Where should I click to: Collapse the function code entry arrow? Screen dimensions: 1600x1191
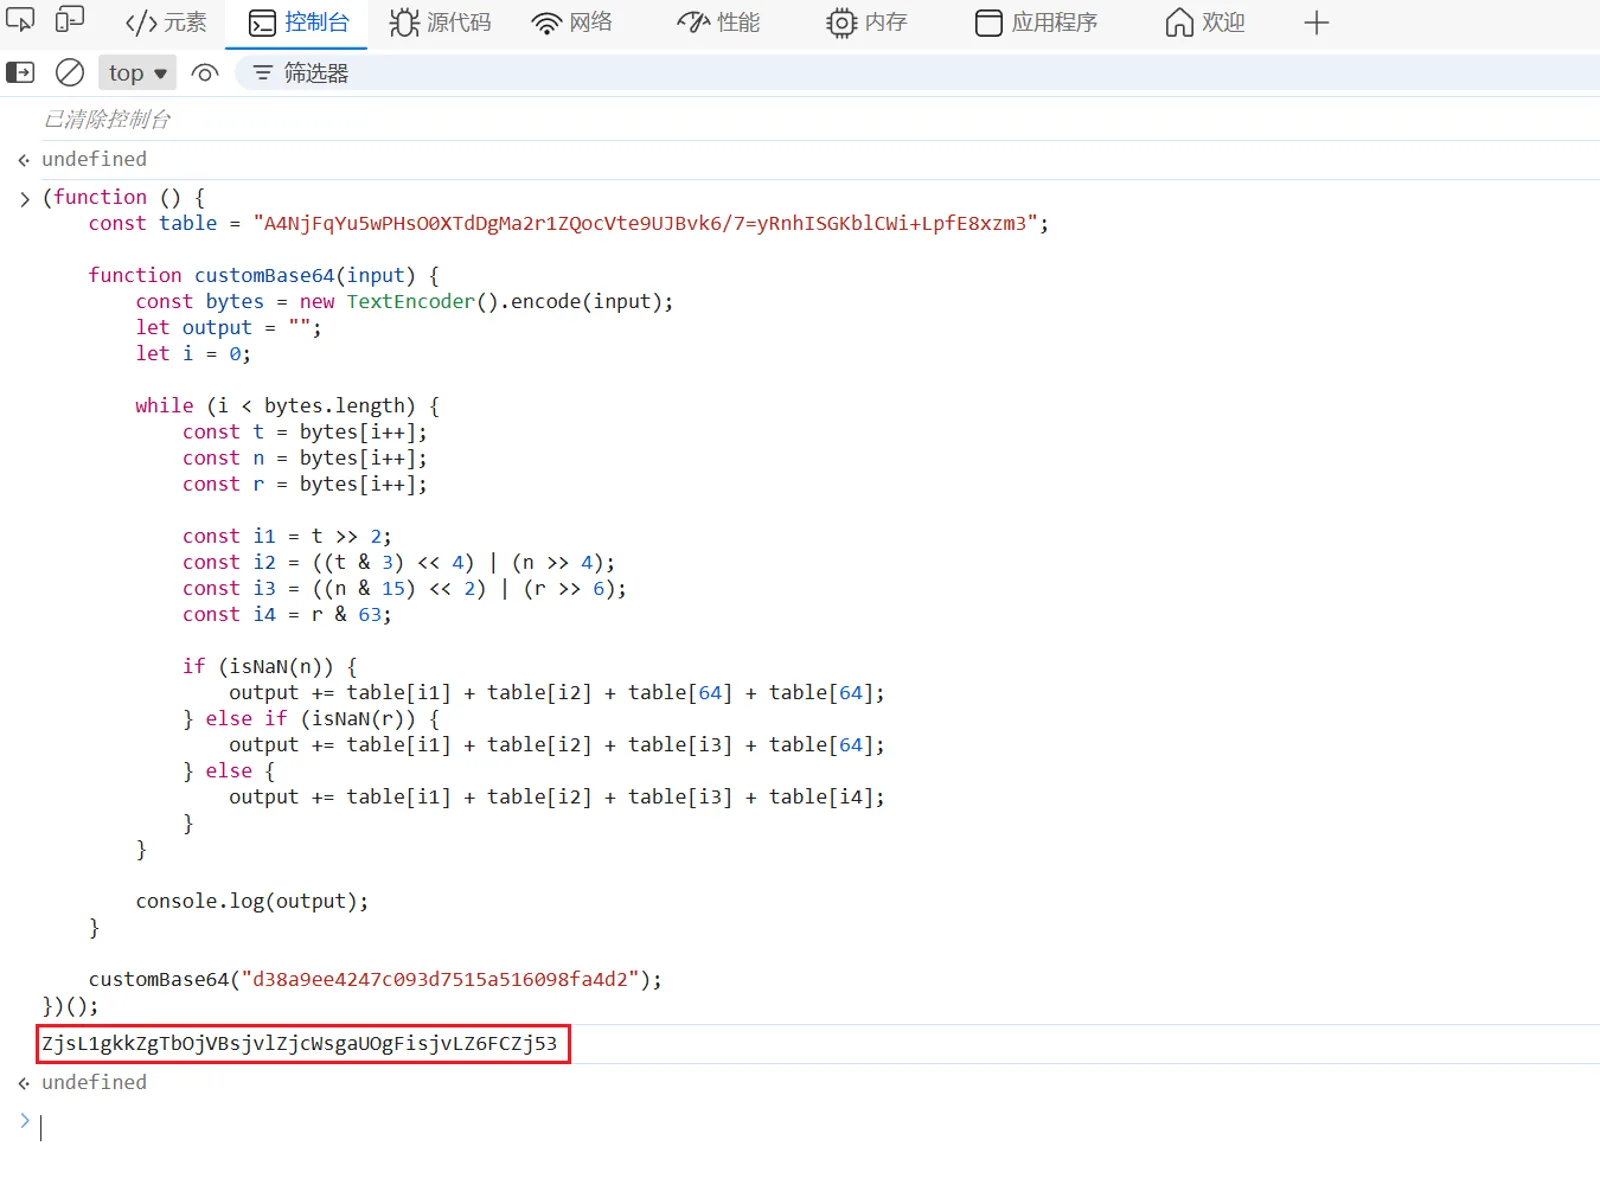[25, 199]
